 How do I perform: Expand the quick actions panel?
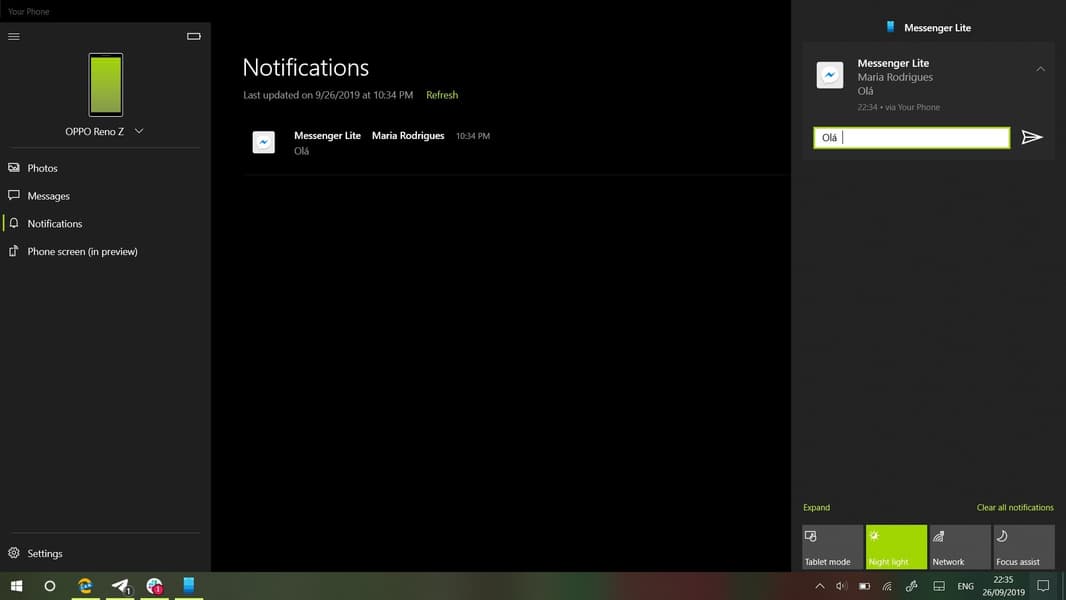click(x=816, y=508)
